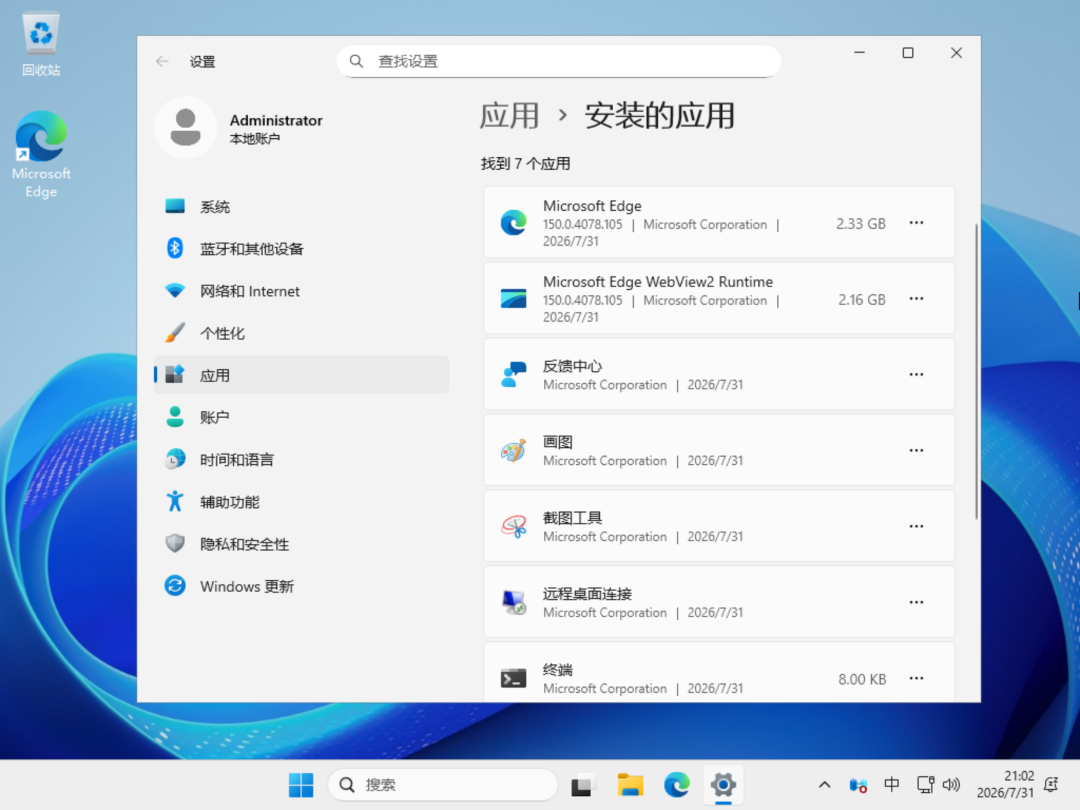Image resolution: width=1080 pixels, height=810 pixels.
Task: Navigate to 隐私和安全性
Action: (x=302, y=544)
